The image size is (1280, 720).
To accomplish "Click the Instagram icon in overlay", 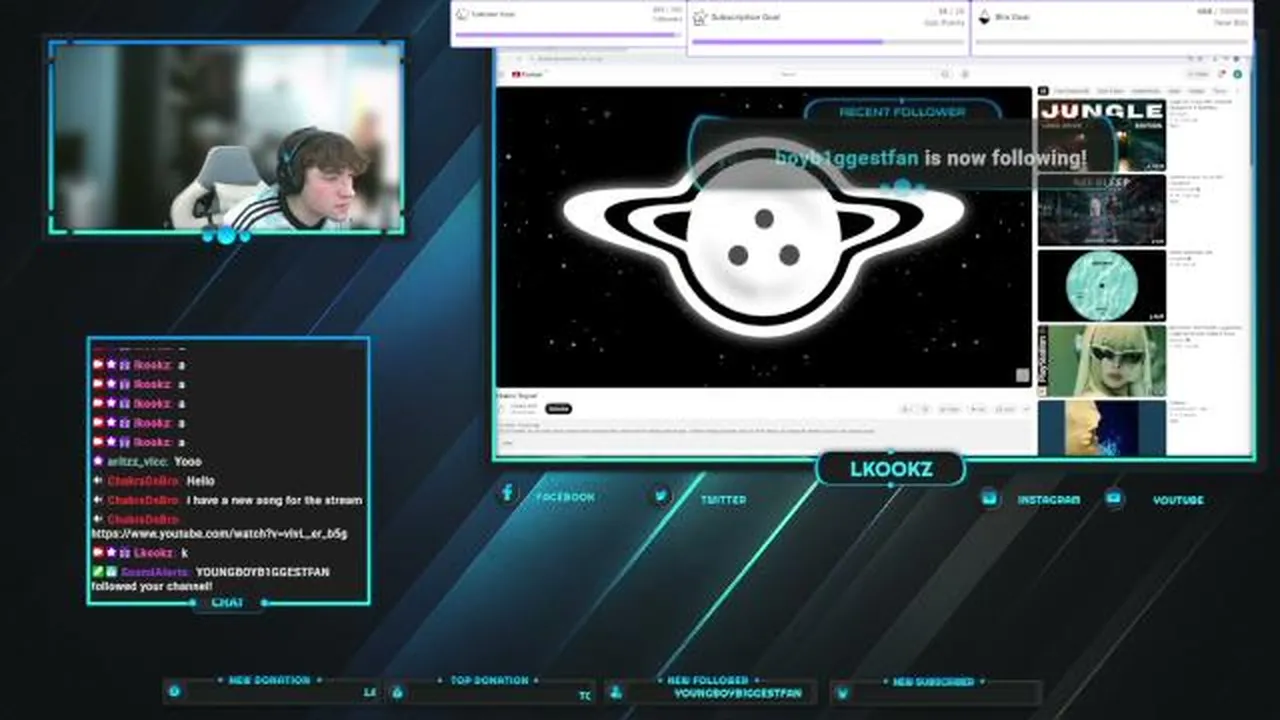I will (990, 497).
